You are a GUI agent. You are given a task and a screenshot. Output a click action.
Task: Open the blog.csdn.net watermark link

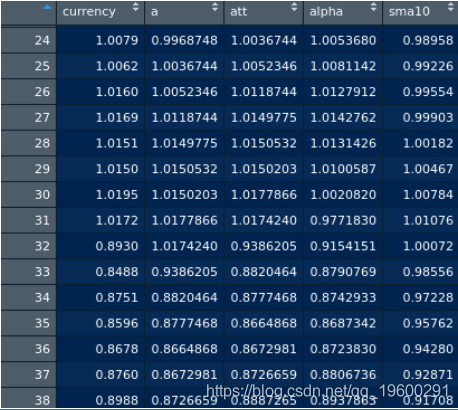coord(328,390)
